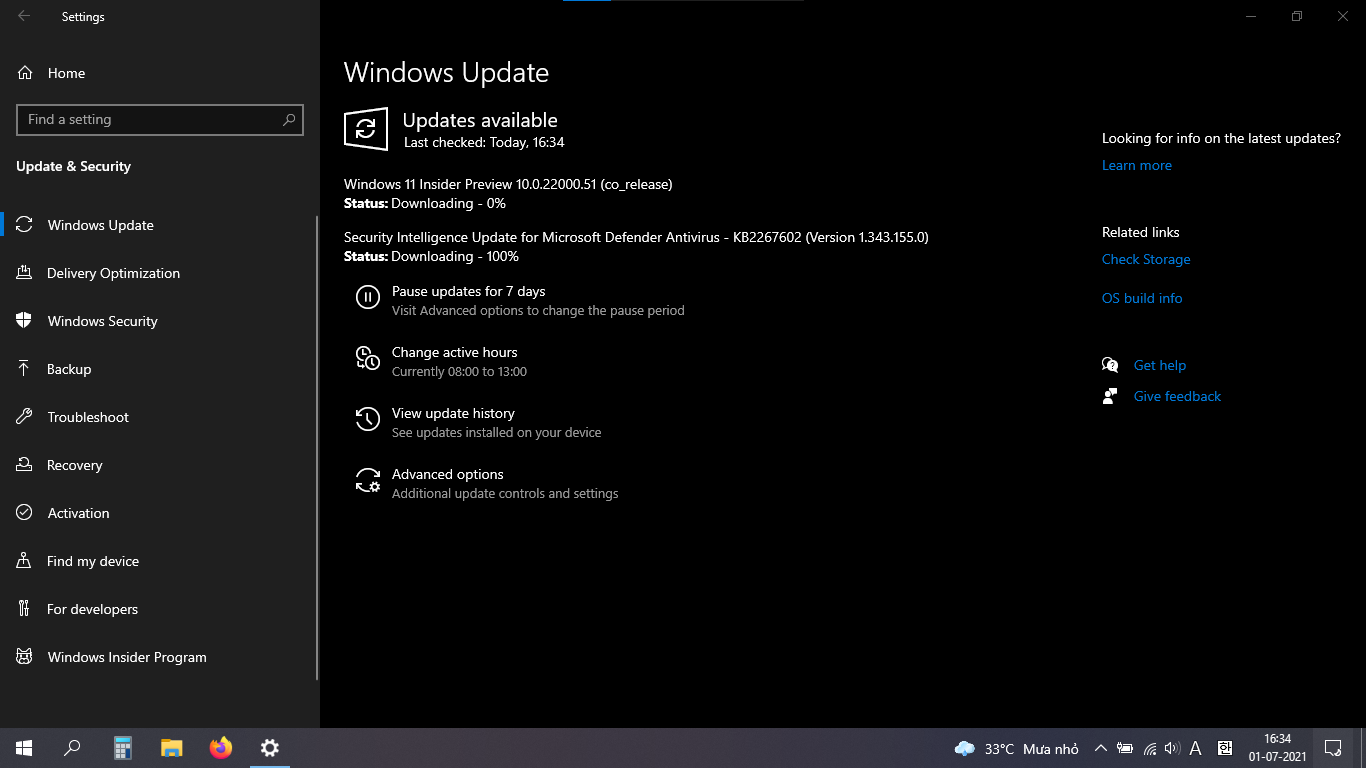The image size is (1366, 768).
Task: Click the Give feedback link
Action: coord(1177,396)
